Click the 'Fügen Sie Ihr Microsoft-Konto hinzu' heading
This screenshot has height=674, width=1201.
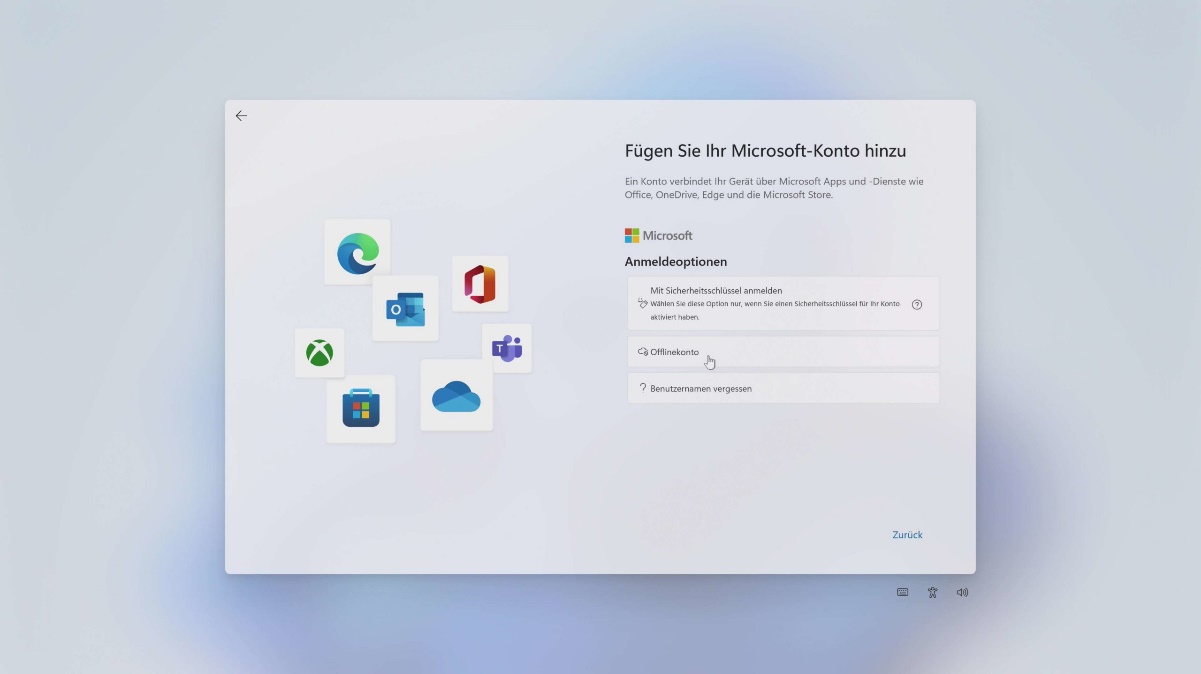[x=765, y=151]
